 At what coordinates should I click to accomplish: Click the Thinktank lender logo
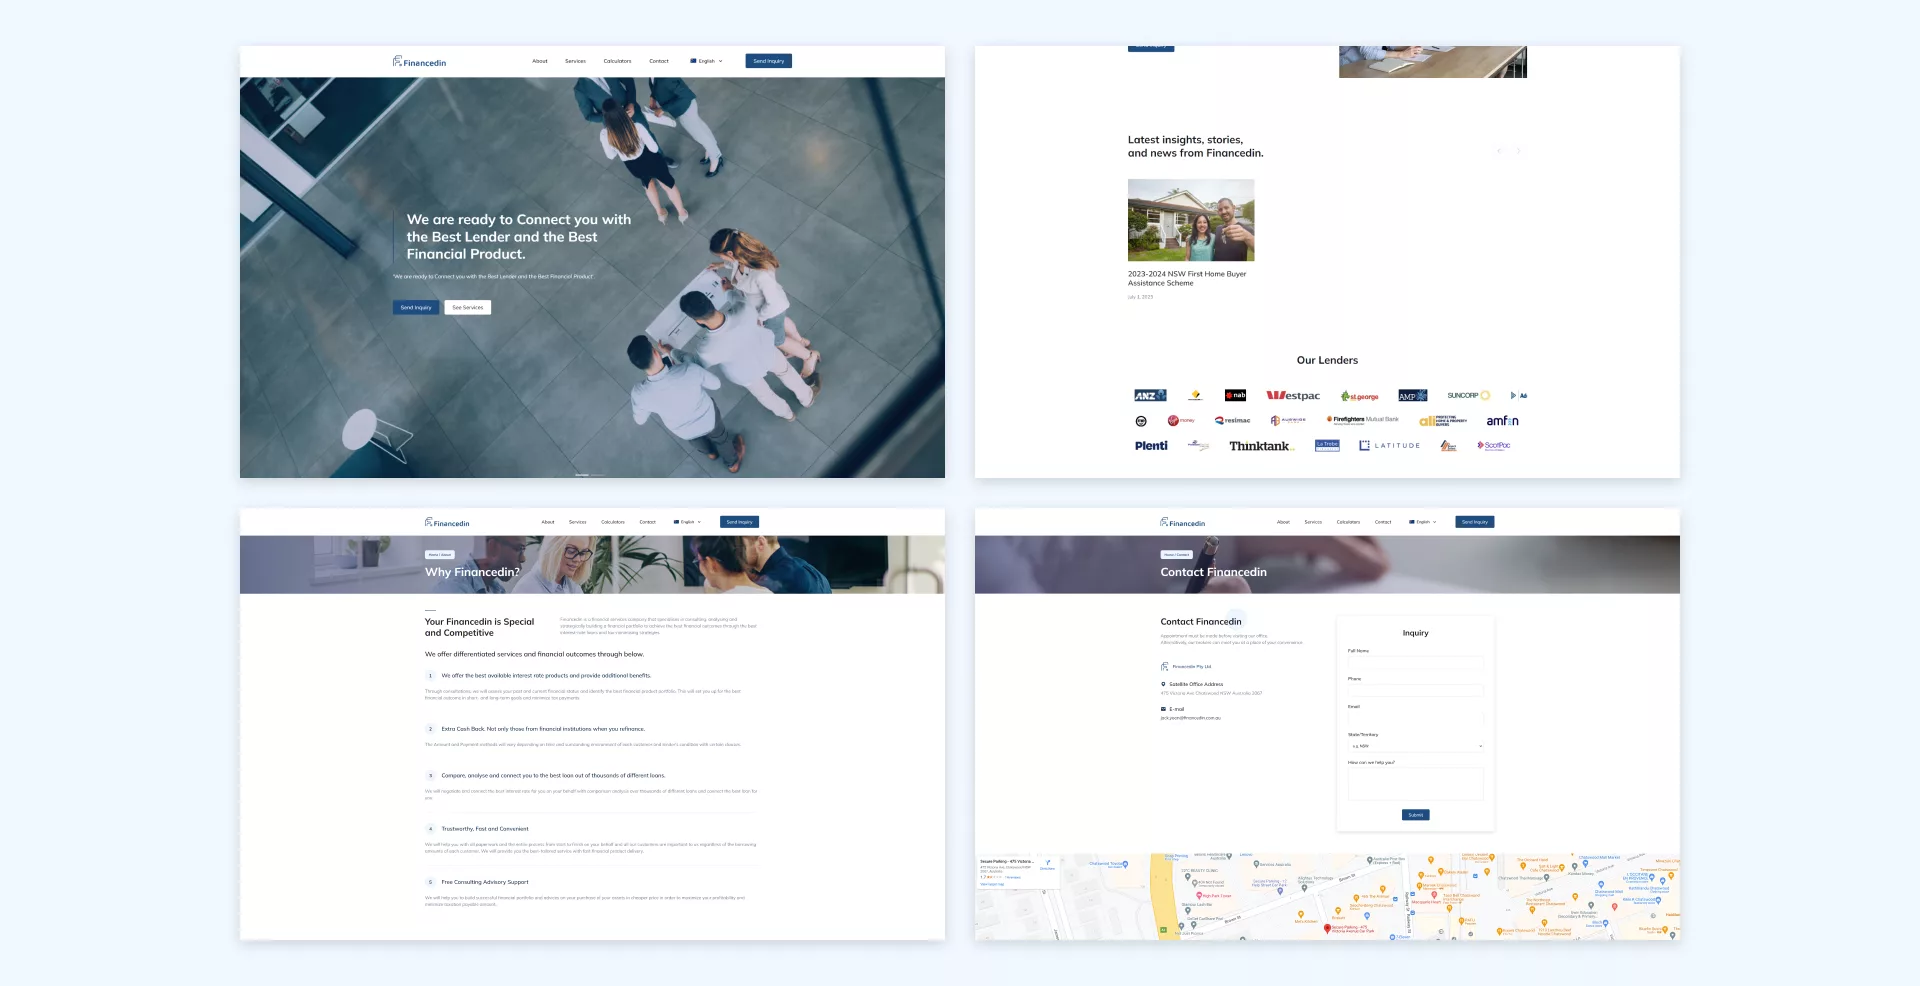pos(1261,446)
